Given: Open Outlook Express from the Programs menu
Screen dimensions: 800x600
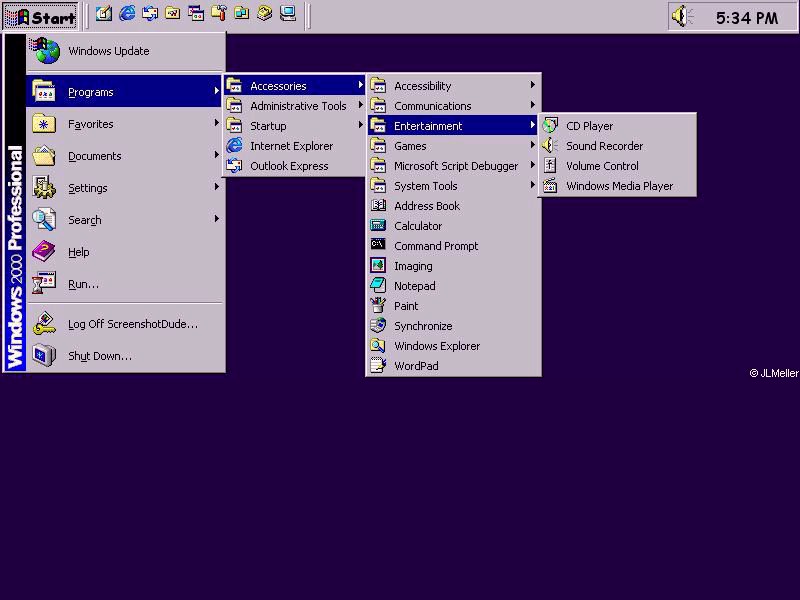Looking at the screenshot, I should [x=294, y=166].
